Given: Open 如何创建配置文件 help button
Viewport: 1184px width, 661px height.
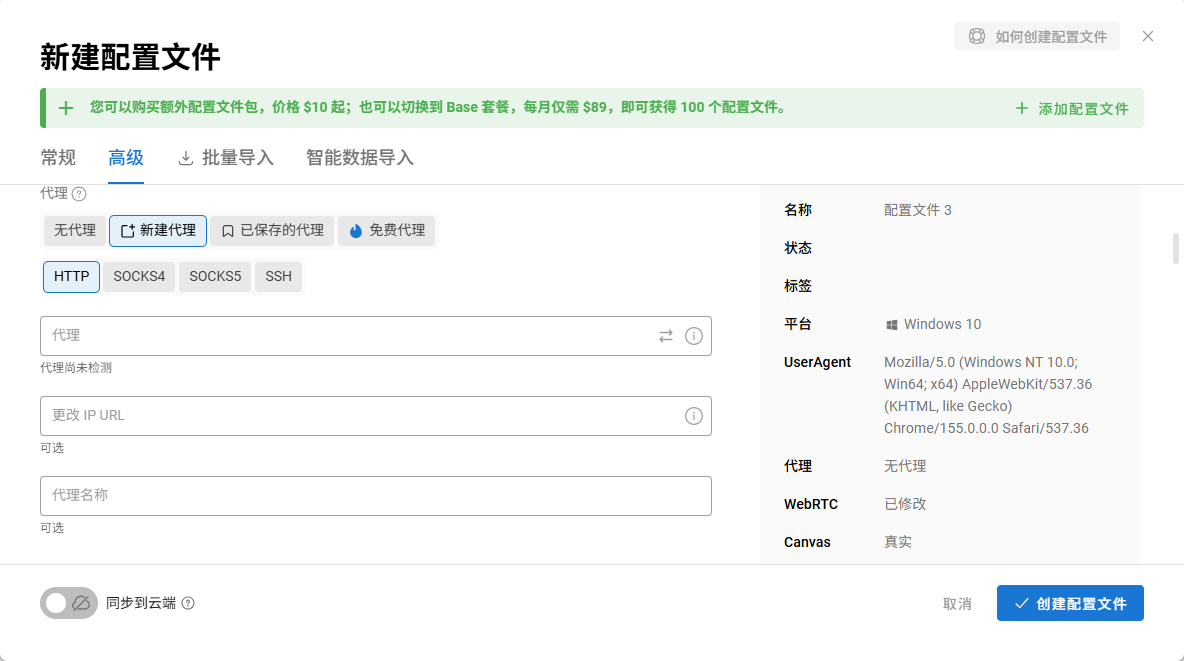Looking at the screenshot, I should pos(1037,36).
